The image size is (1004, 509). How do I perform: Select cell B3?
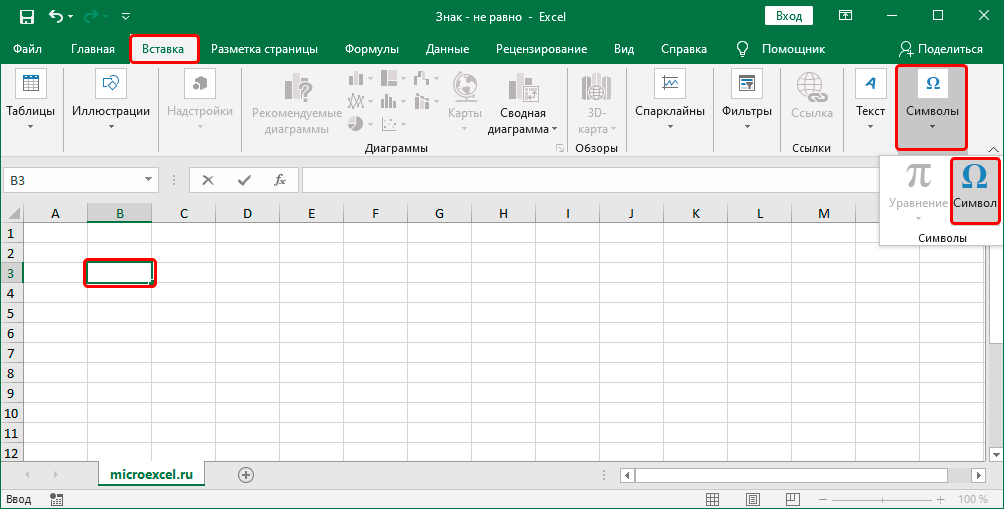coord(120,273)
